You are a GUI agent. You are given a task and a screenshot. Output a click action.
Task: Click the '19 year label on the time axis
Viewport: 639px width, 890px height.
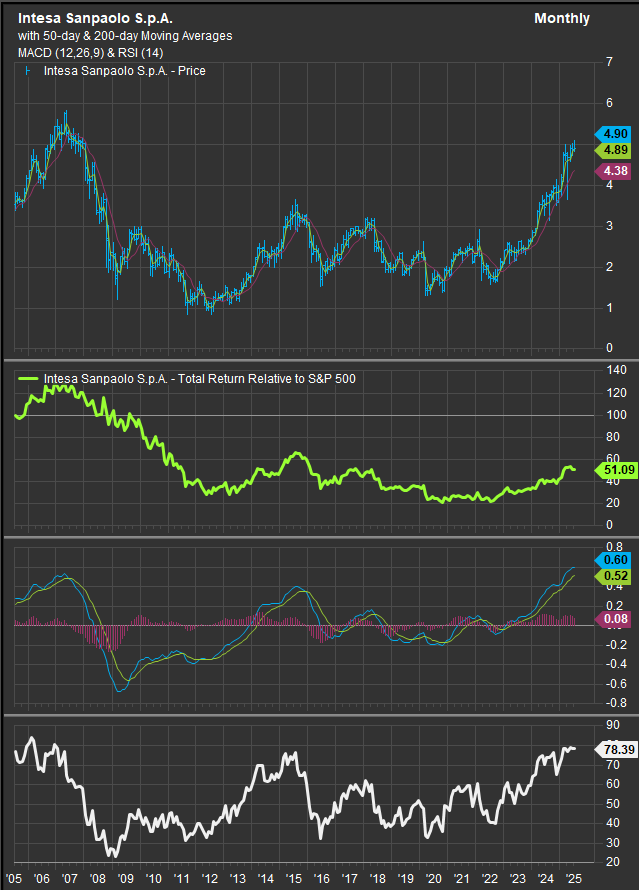(x=406, y=879)
